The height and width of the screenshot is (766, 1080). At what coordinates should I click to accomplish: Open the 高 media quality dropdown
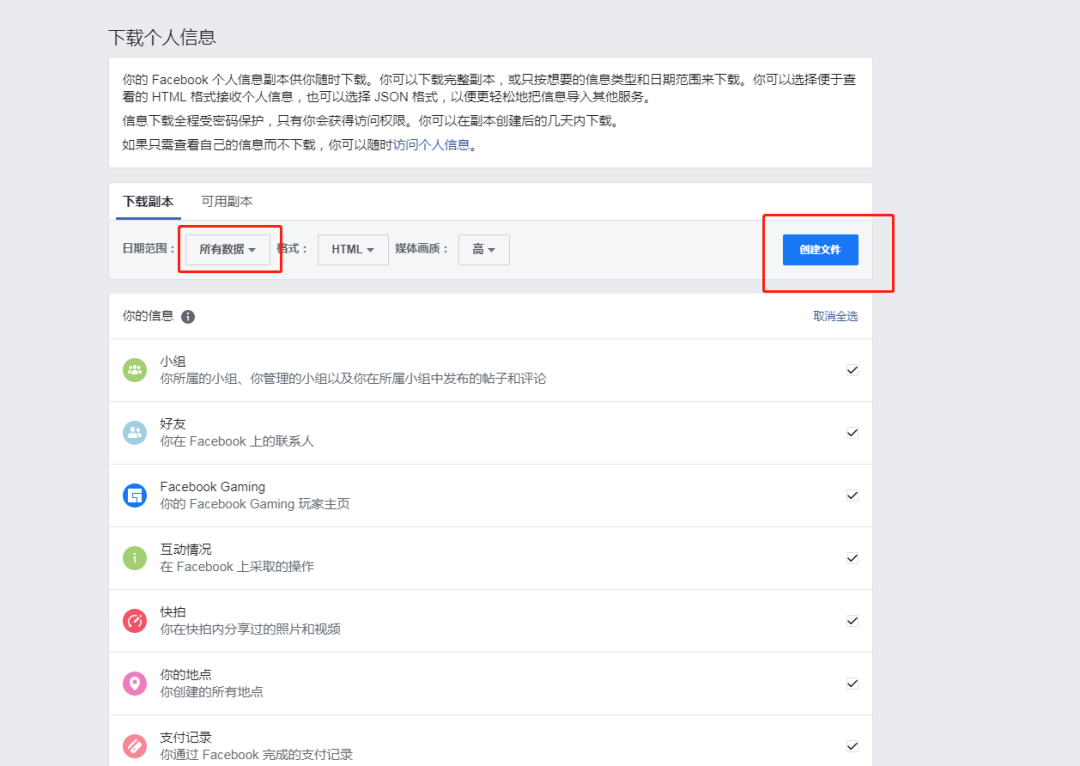pyautogui.click(x=484, y=249)
